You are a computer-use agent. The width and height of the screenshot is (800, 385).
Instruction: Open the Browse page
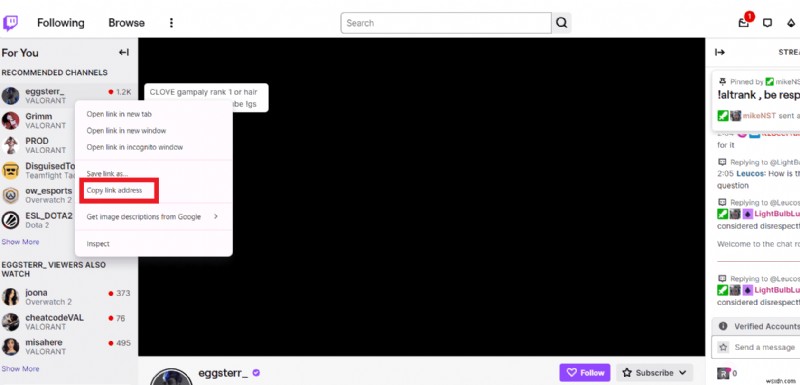(x=126, y=23)
